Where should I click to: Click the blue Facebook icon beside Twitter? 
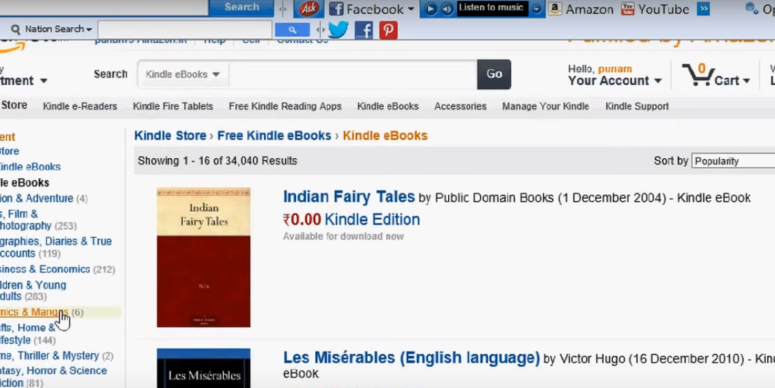coord(364,30)
